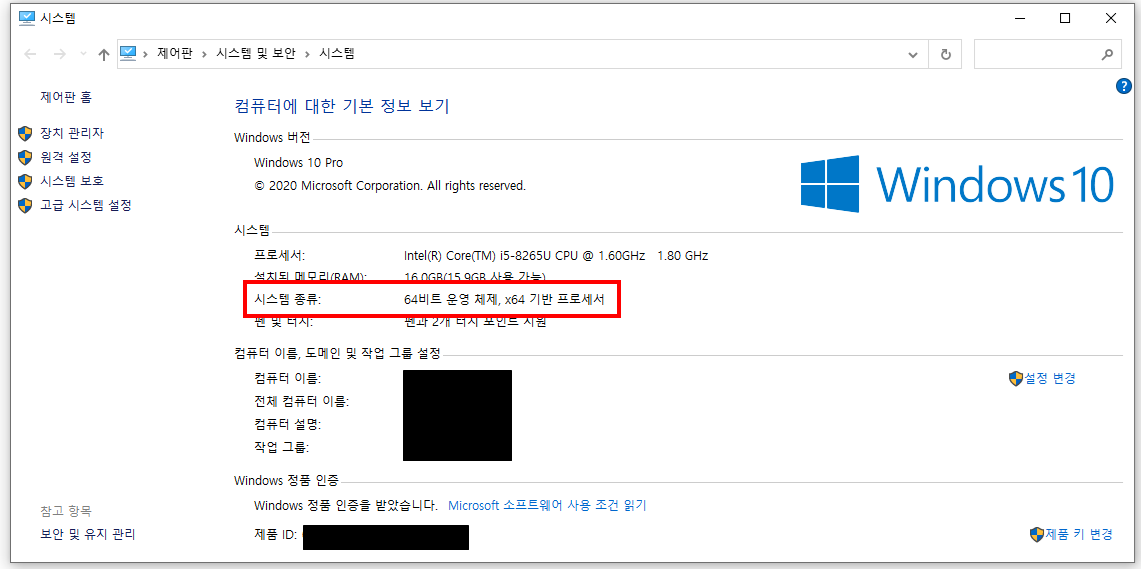Open 고급 시스템 설정 link

click(86, 205)
